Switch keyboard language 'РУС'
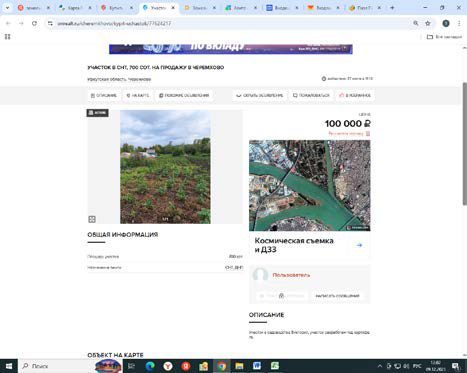This screenshot has height=373, width=467. [x=417, y=366]
